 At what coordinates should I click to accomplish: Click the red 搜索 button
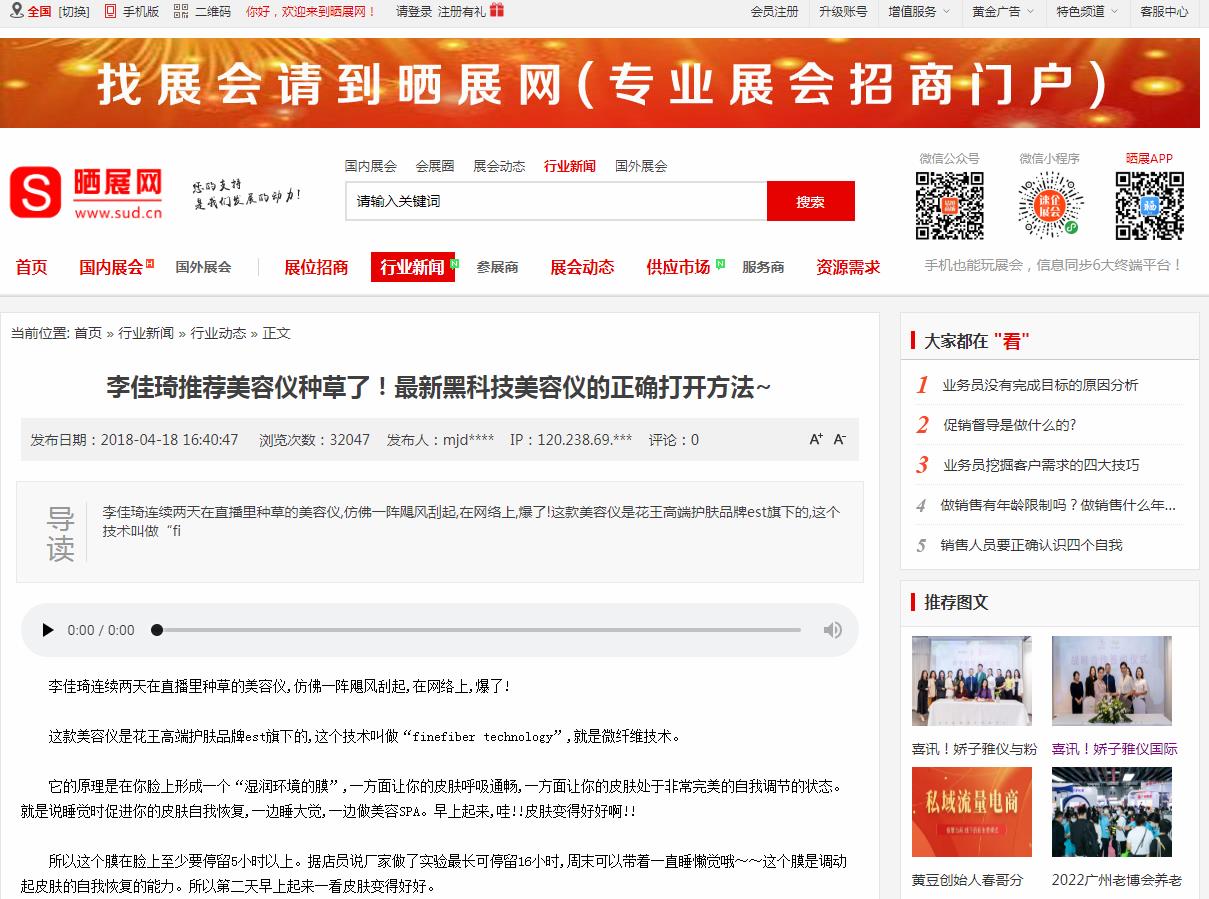(811, 201)
